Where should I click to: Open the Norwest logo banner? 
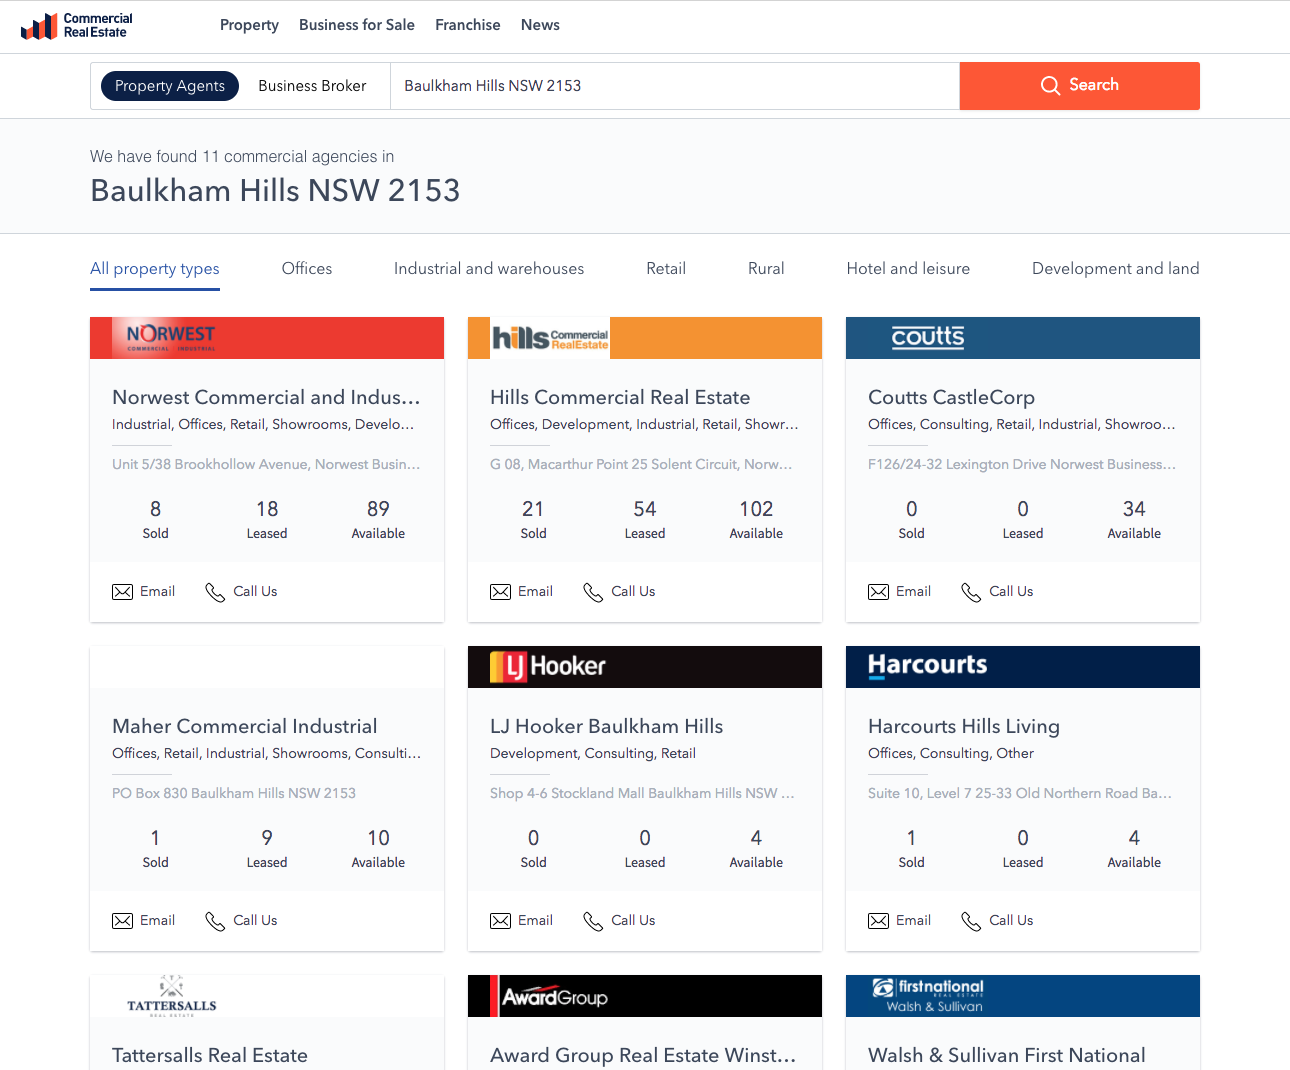pos(267,338)
